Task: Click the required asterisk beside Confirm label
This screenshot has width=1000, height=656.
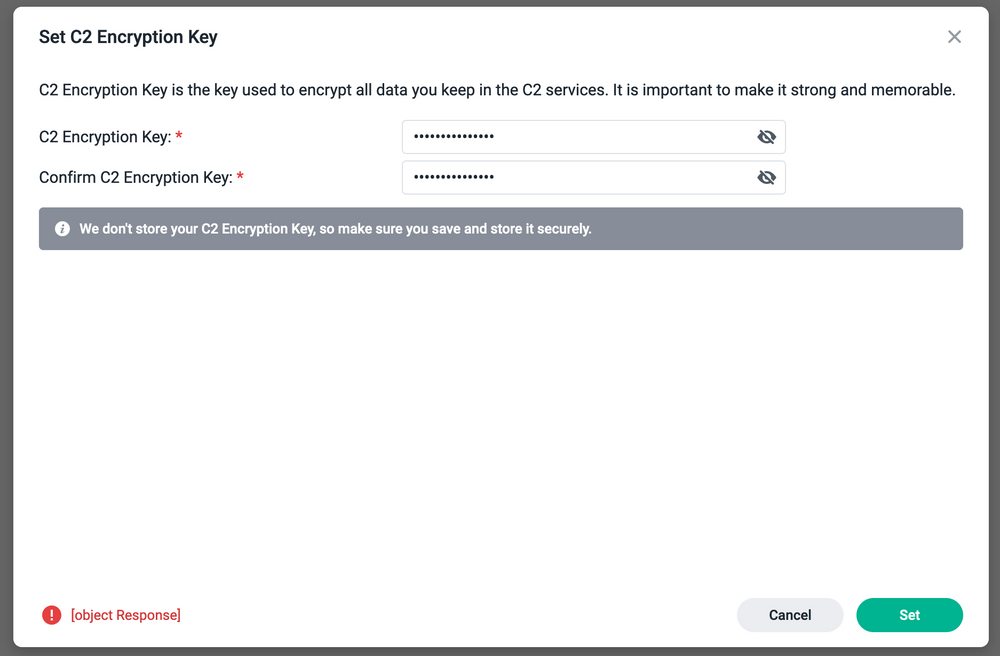Action: tap(240, 177)
